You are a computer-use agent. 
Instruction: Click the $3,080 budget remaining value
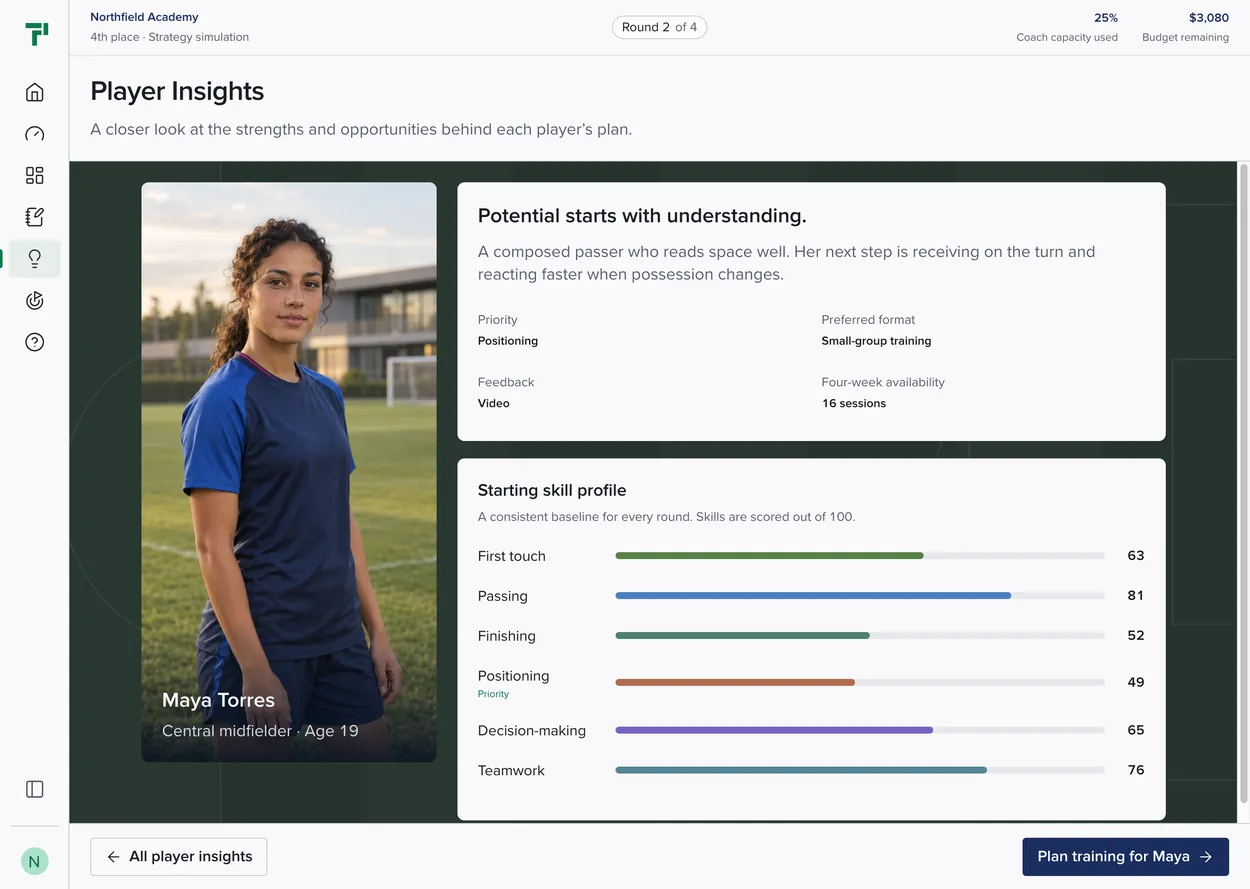point(1208,18)
